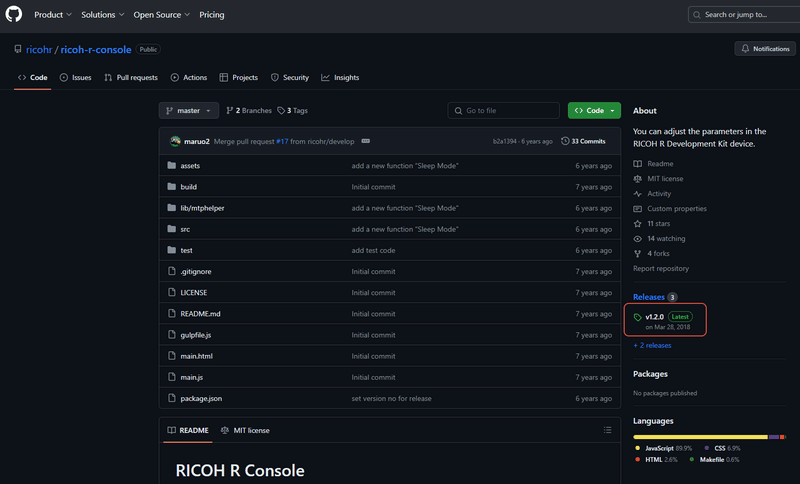Open the Releases heading link

(x=649, y=297)
